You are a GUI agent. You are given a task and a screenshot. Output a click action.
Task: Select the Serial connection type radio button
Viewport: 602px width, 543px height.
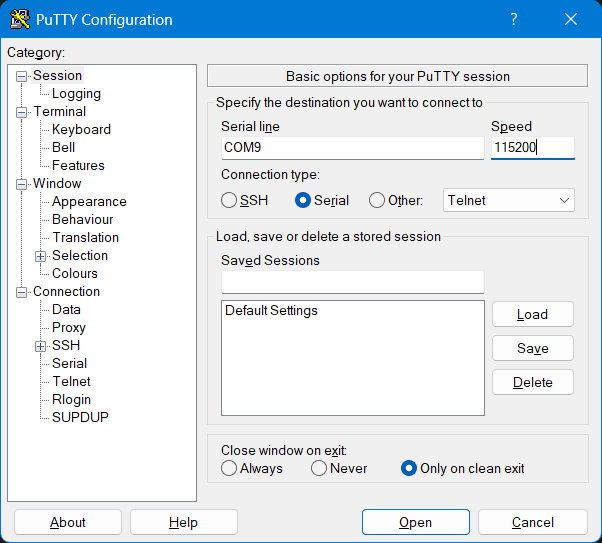click(x=303, y=200)
